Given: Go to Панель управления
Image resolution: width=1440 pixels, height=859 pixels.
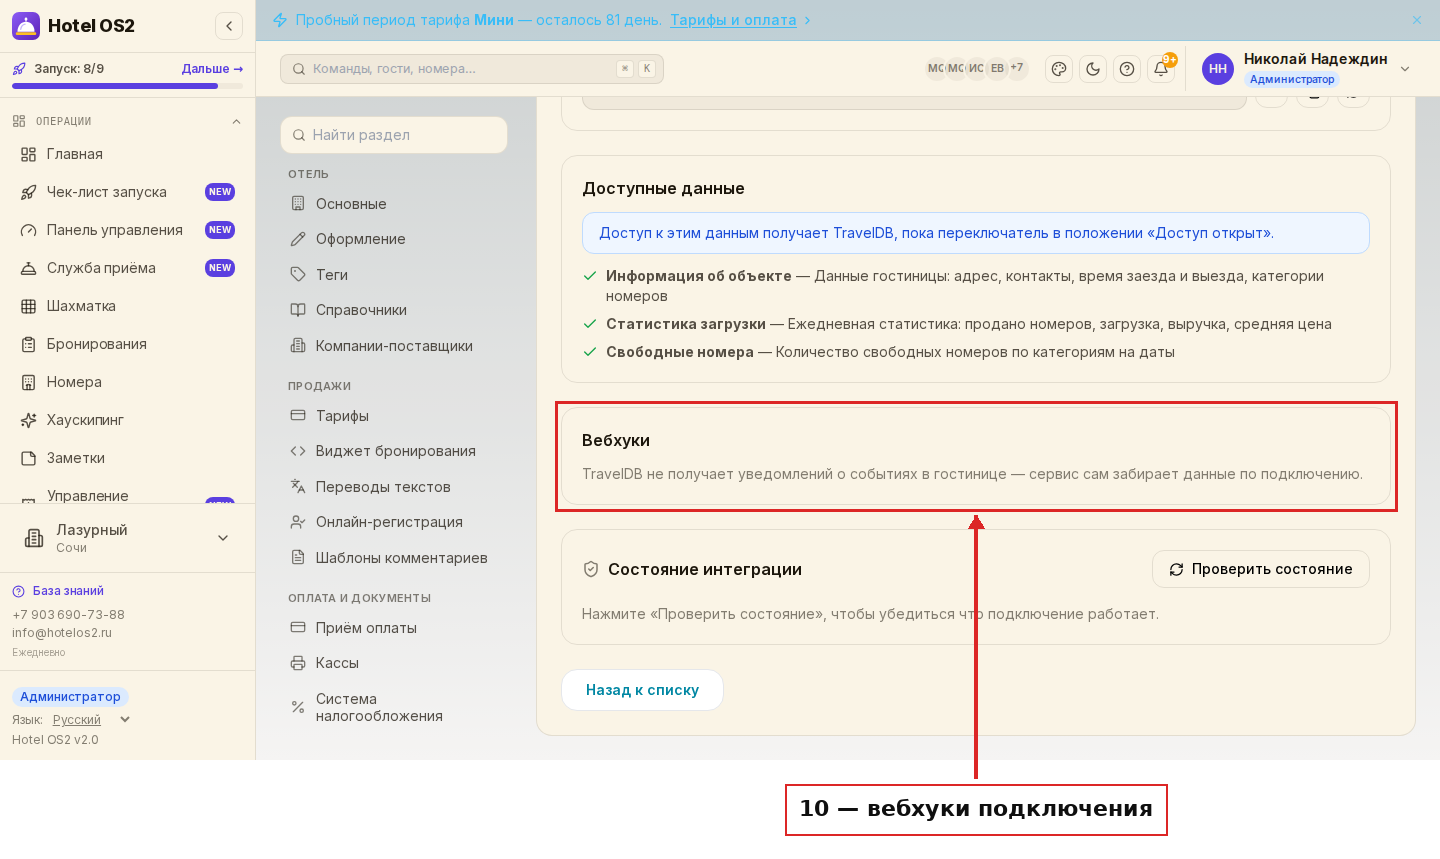Looking at the screenshot, I should coord(127,230).
